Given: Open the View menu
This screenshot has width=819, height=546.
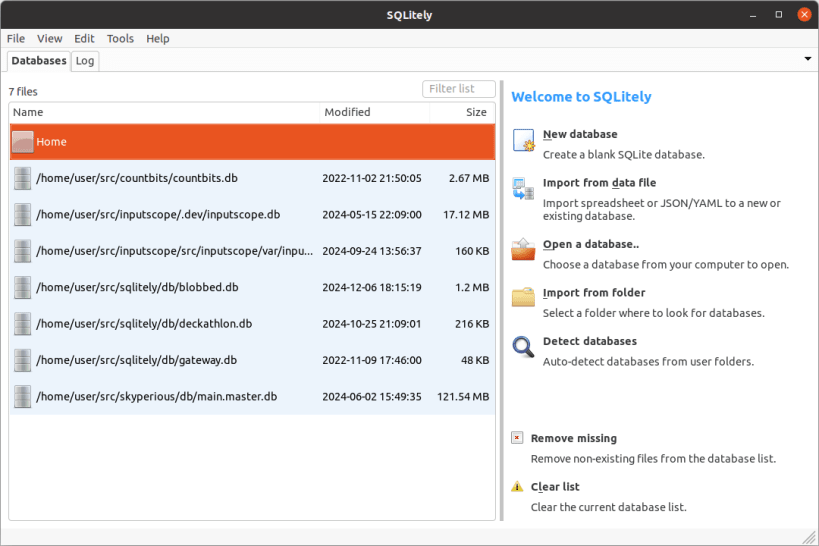Looking at the screenshot, I should pos(50,39).
